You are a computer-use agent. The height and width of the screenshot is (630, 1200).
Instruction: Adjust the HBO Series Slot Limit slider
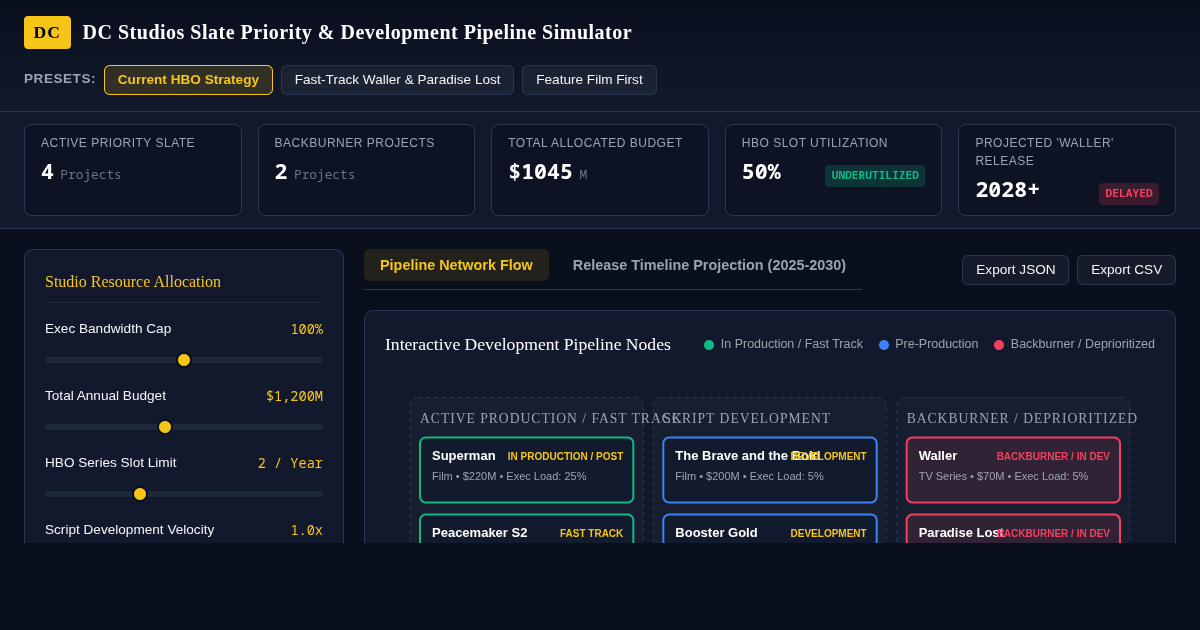point(184,494)
